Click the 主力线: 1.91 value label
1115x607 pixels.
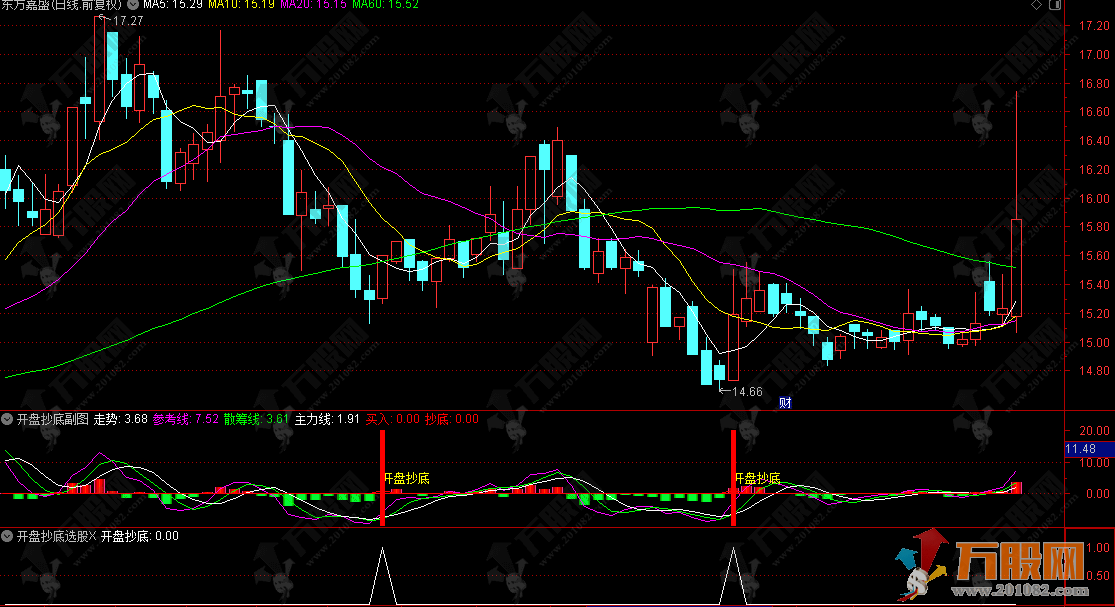pos(327,419)
